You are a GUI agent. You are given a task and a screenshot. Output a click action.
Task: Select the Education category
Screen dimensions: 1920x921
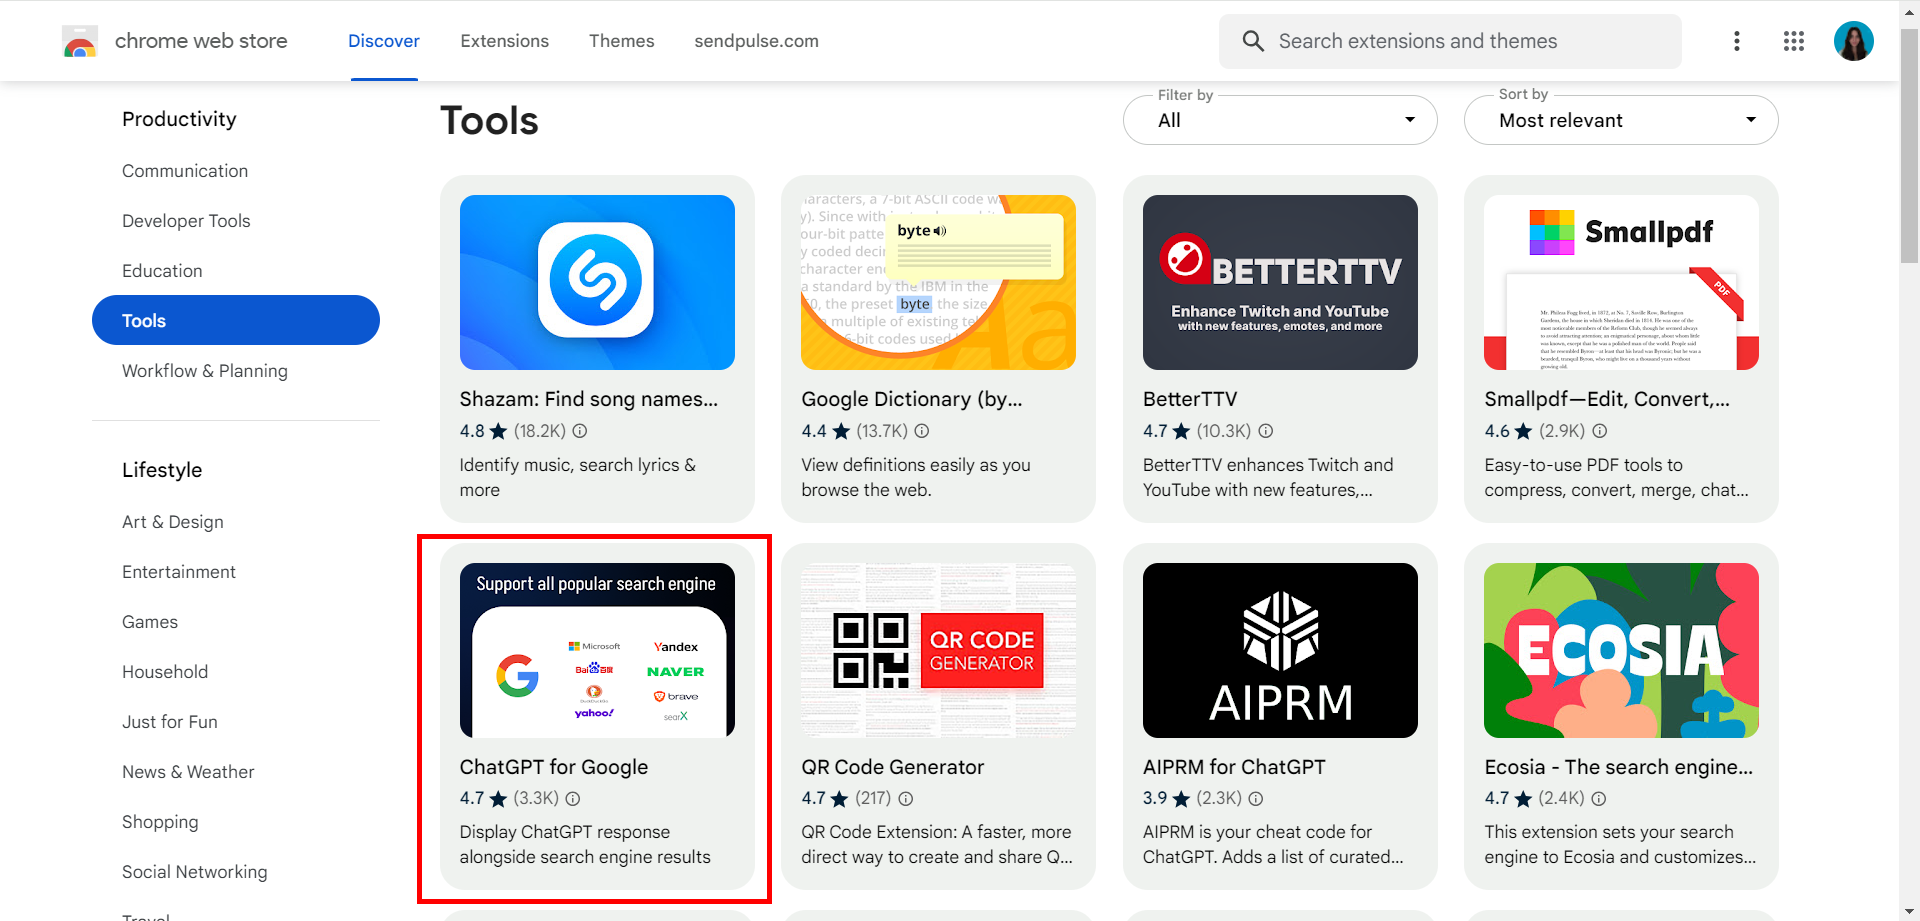coord(162,271)
